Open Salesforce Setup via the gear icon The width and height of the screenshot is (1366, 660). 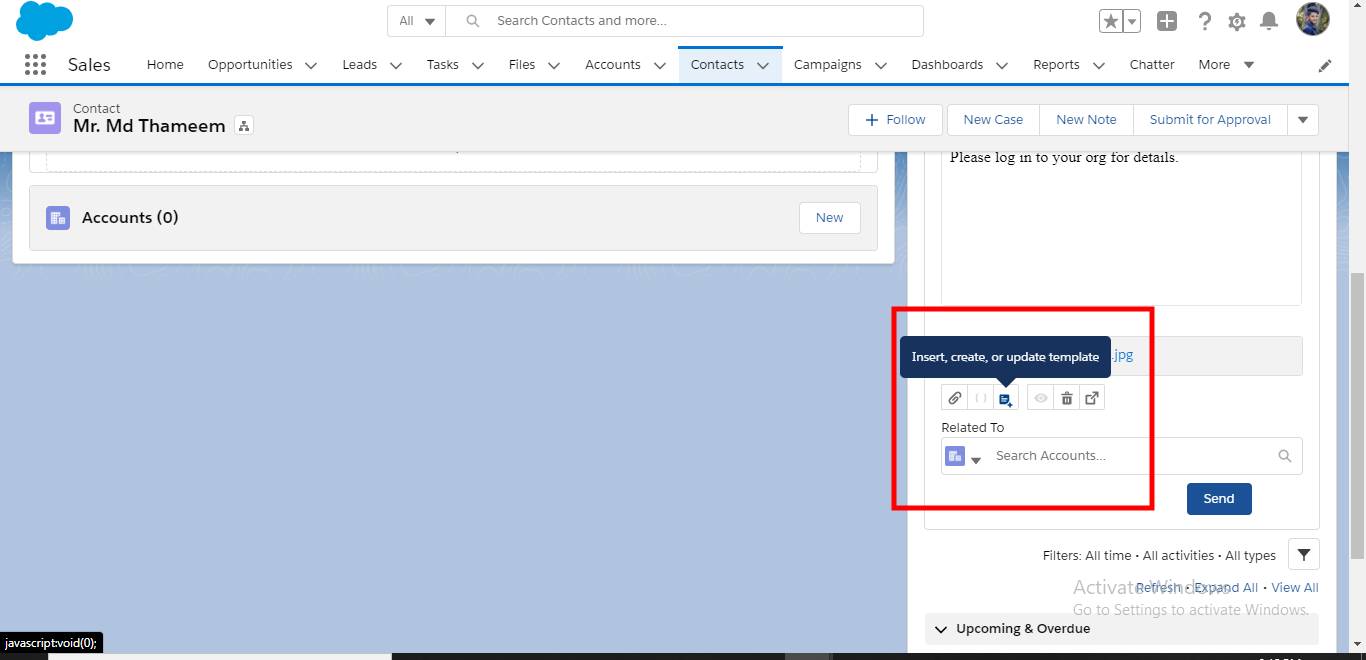coord(1237,20)
